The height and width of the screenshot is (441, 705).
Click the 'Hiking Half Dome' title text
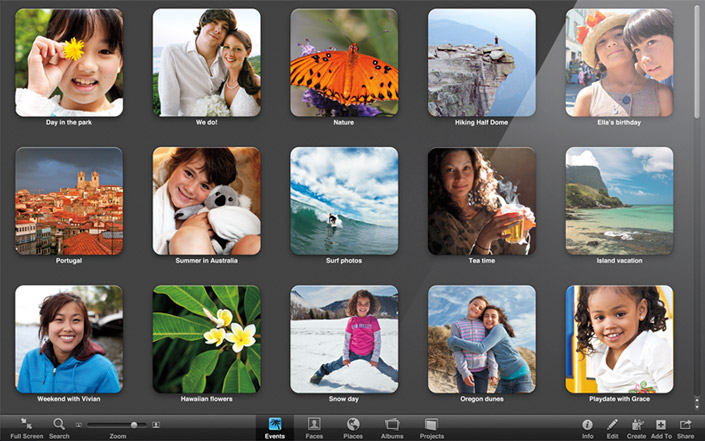click(481, 122)
